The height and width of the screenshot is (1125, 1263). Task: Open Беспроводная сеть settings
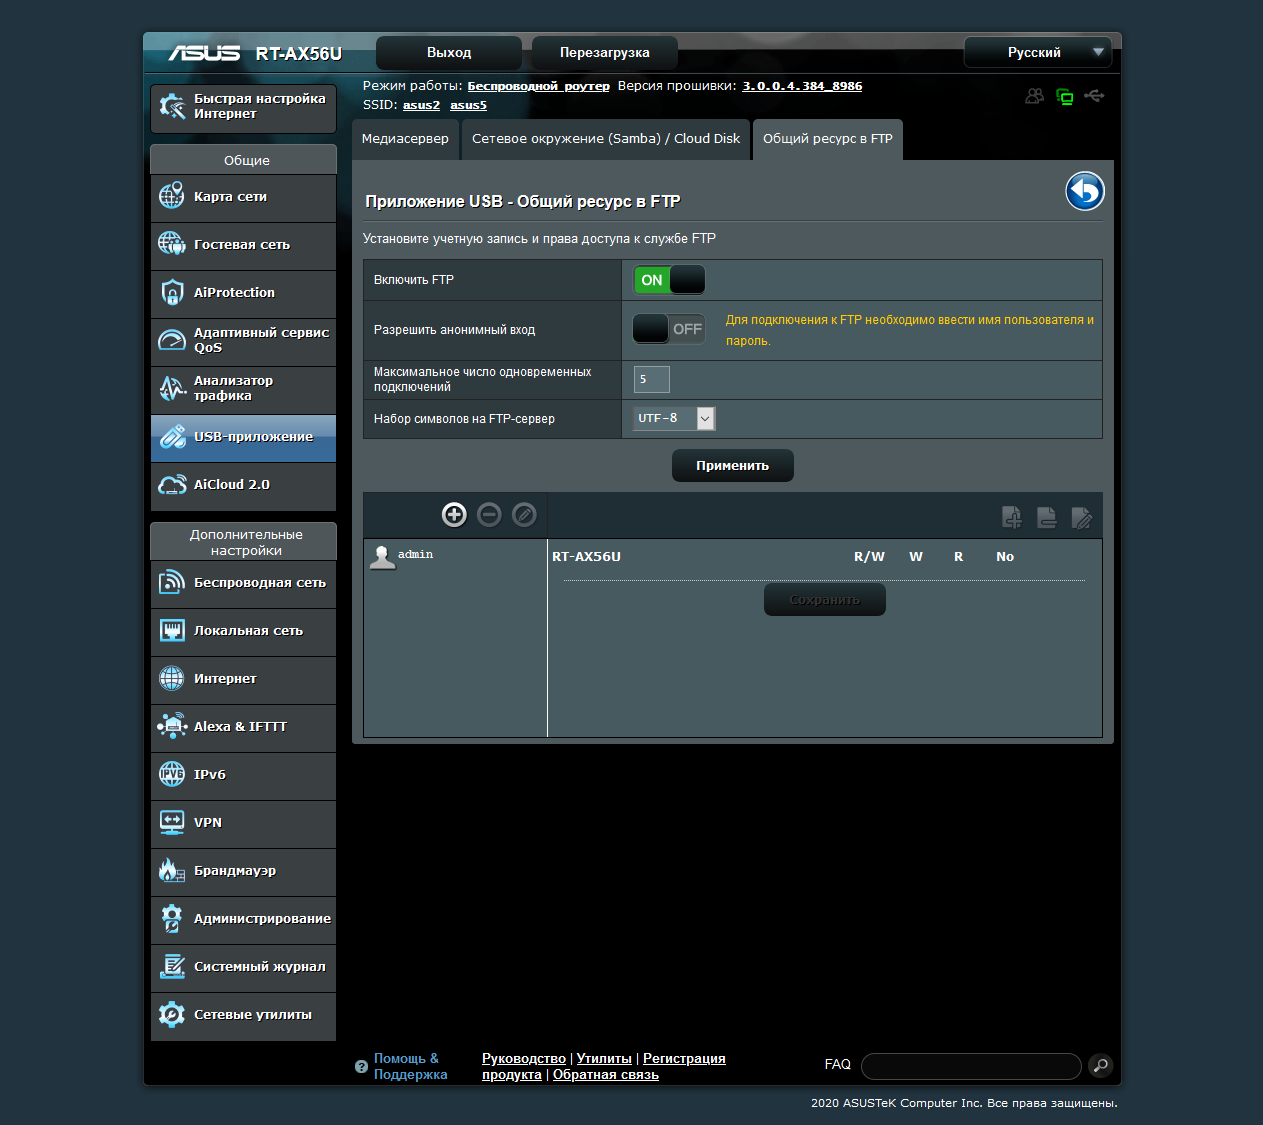tap(243, 583)
